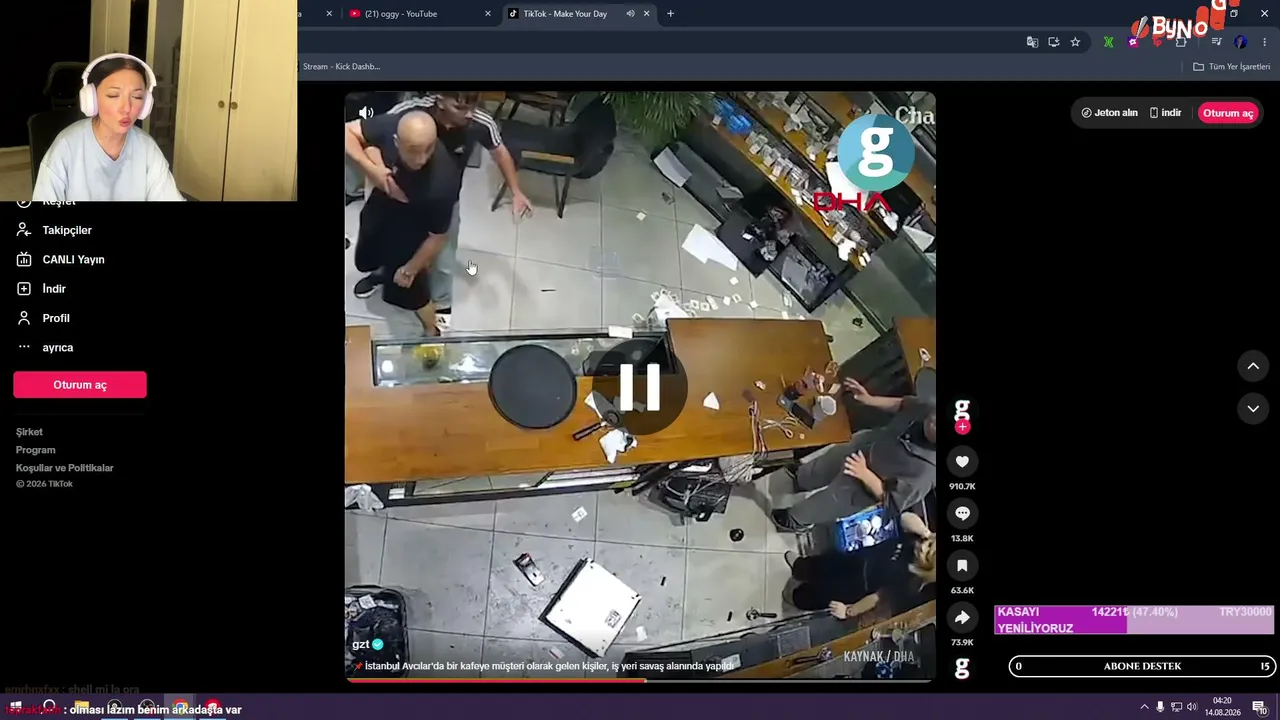Open the Chrome profile avatar
Screen dimensions: 1280x720
[1240, 42]
